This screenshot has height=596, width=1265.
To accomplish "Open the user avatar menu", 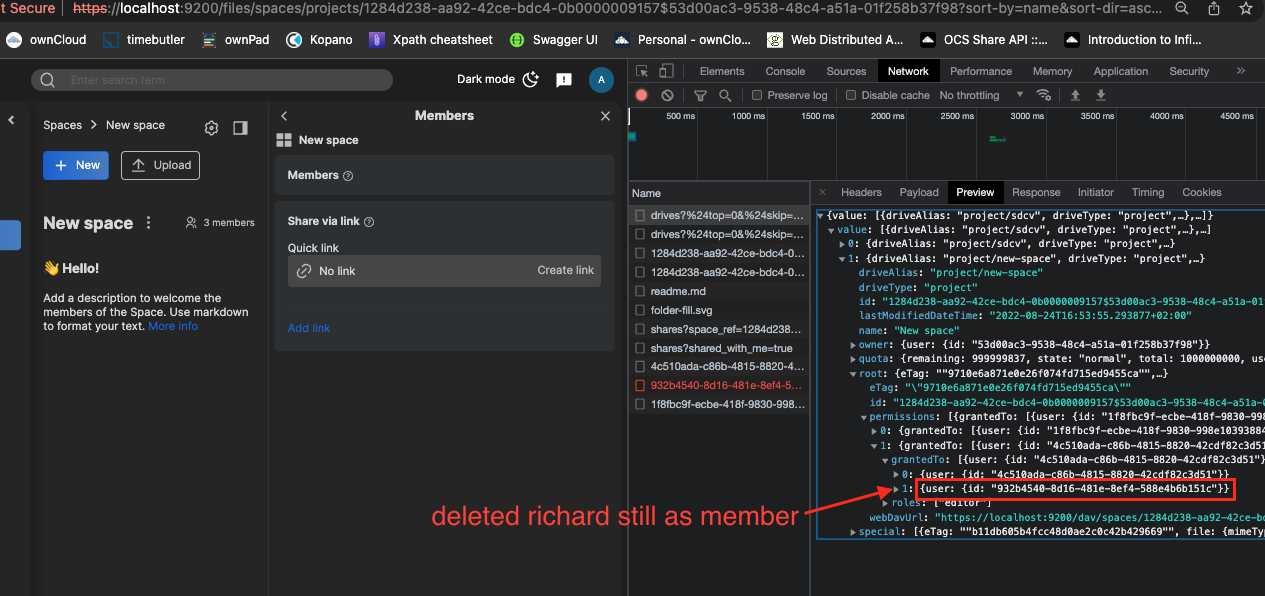I will coord(601,79).
